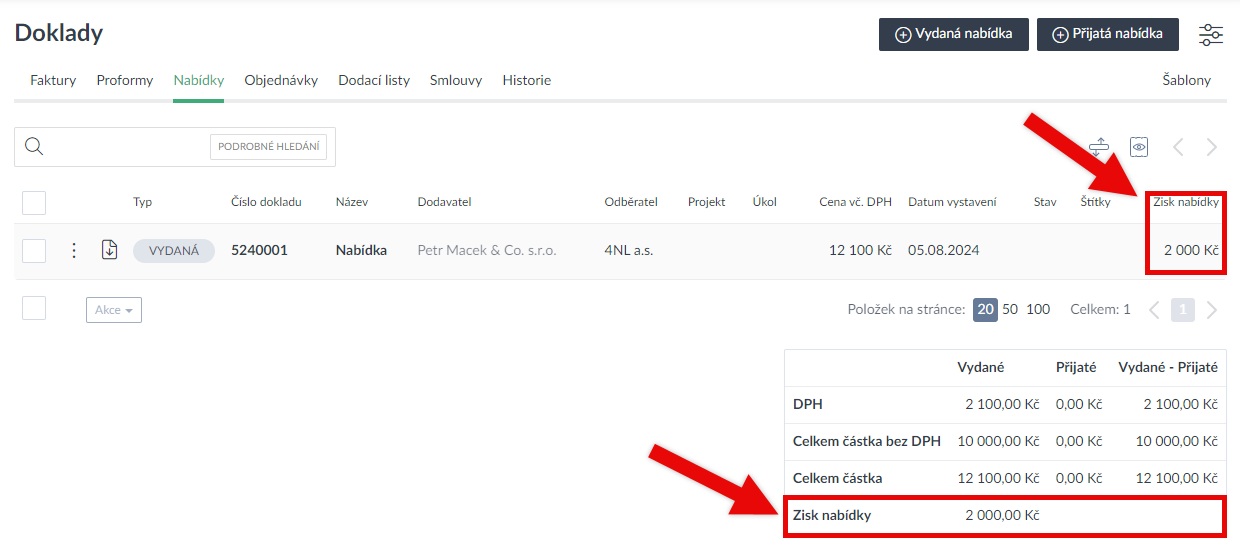The image size is (1240, 550).
Task: Open the Objednávky tab
Action: pos(281,81)
